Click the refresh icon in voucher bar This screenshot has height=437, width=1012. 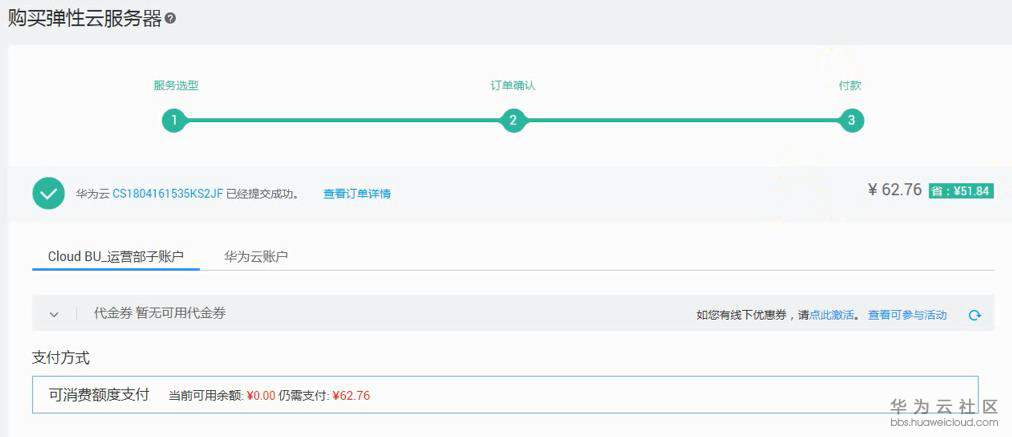(974, 315)
